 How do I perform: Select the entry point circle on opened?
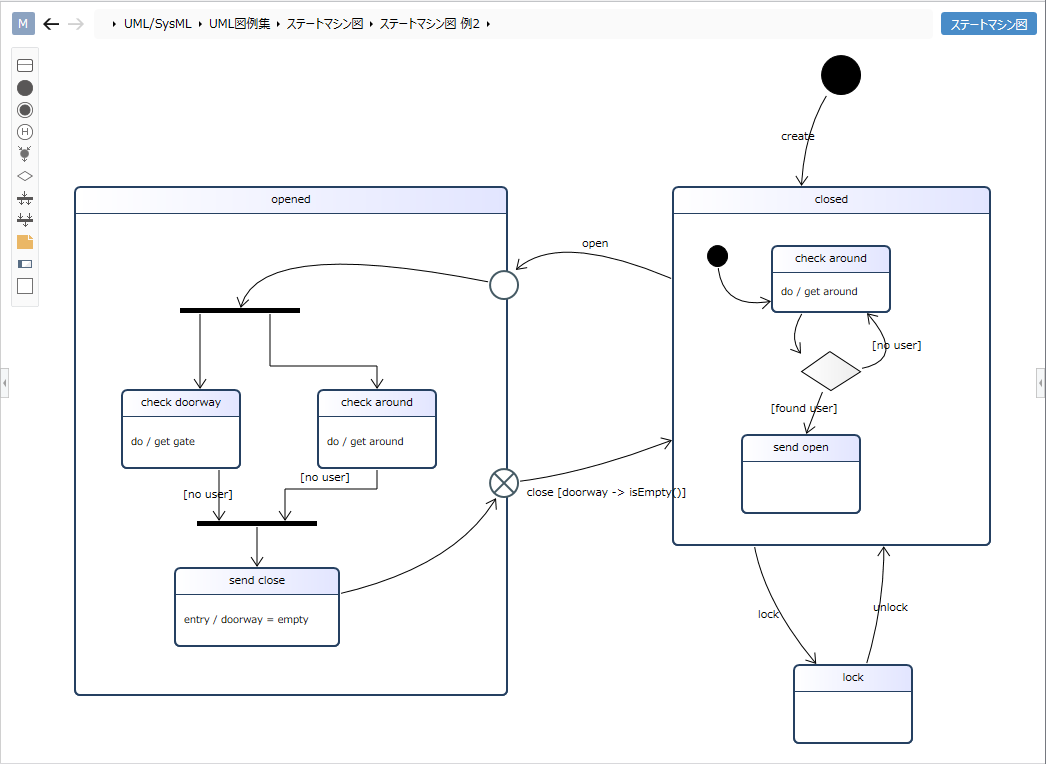pos(504,285)
